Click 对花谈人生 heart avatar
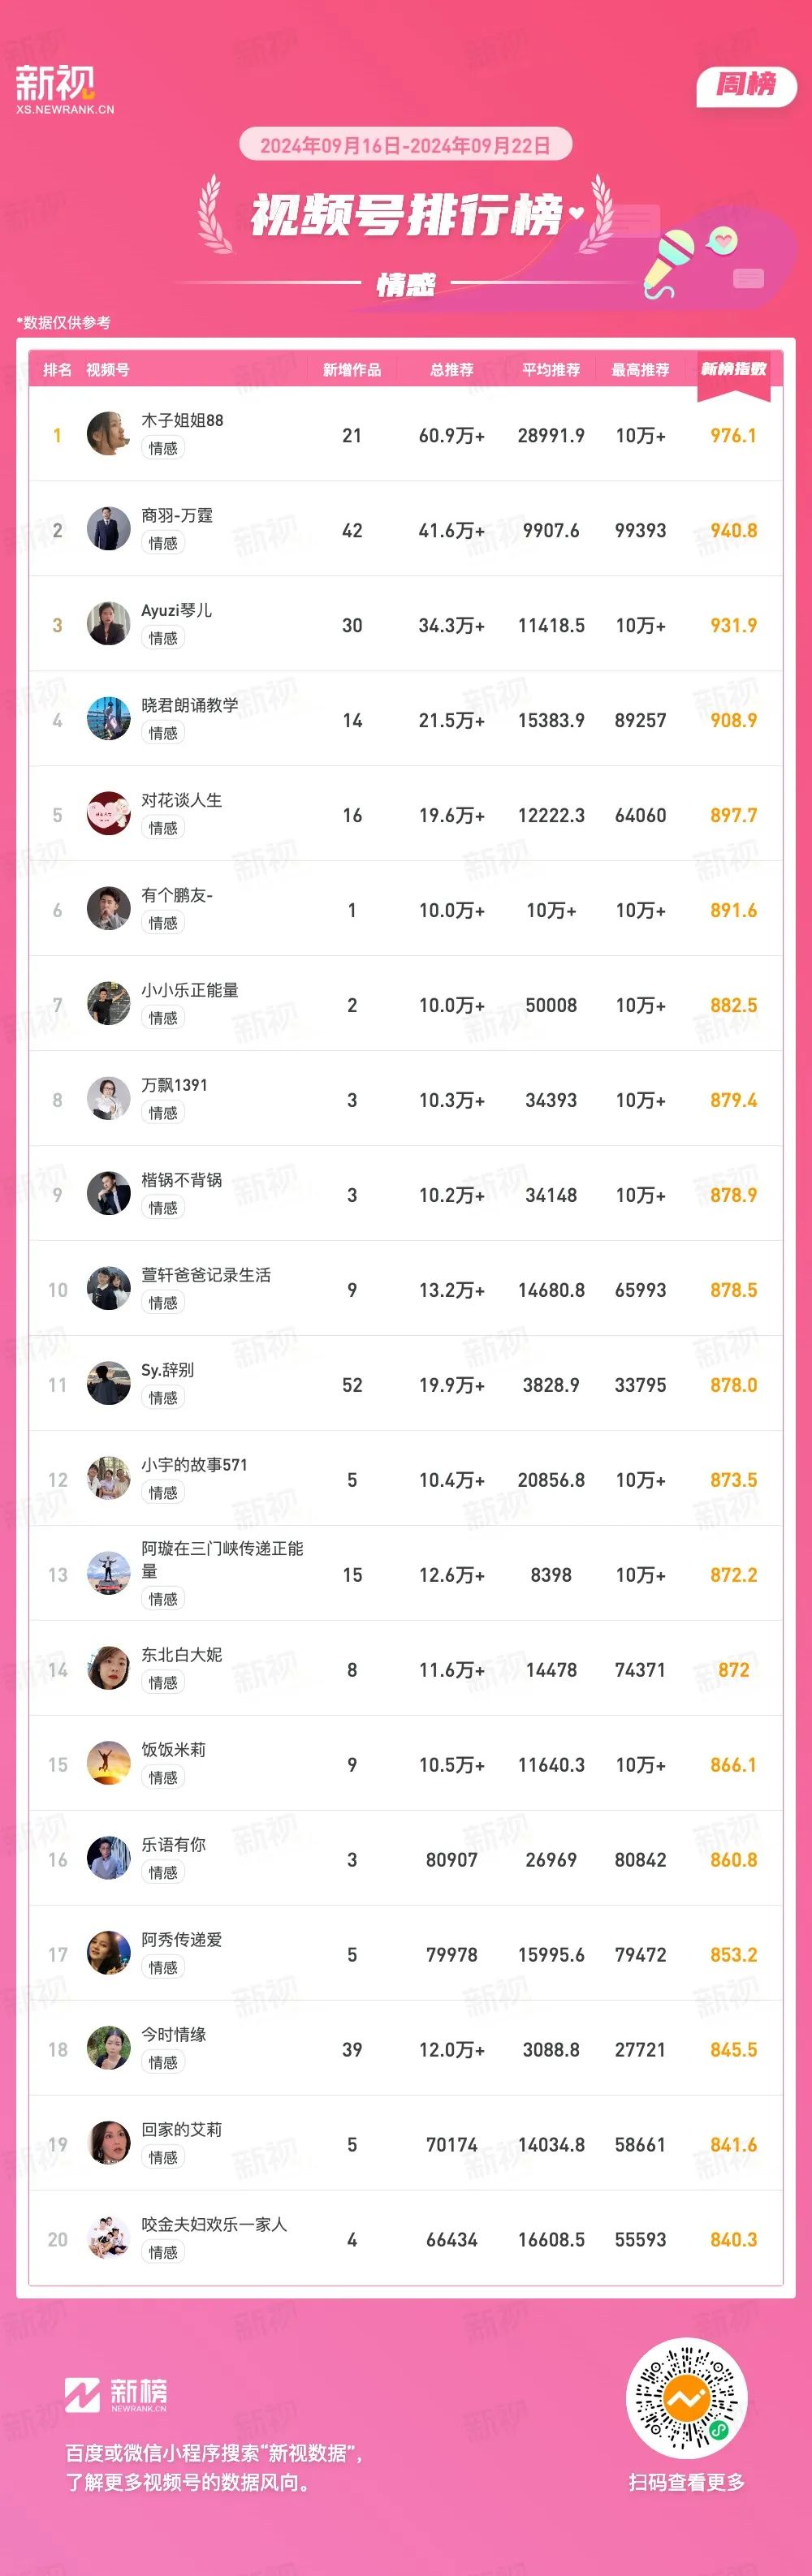The image size is (812, 2576). click(x=109, y=814)
